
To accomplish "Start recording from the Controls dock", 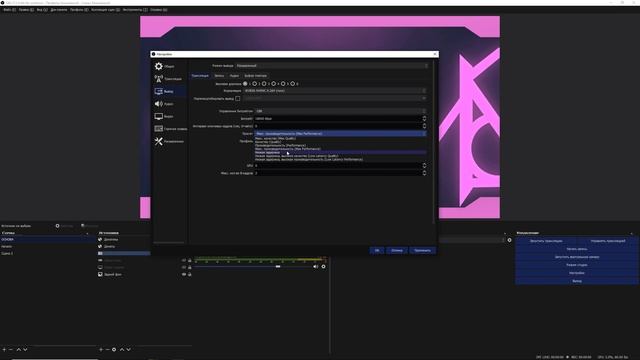I will pos(577,249).
